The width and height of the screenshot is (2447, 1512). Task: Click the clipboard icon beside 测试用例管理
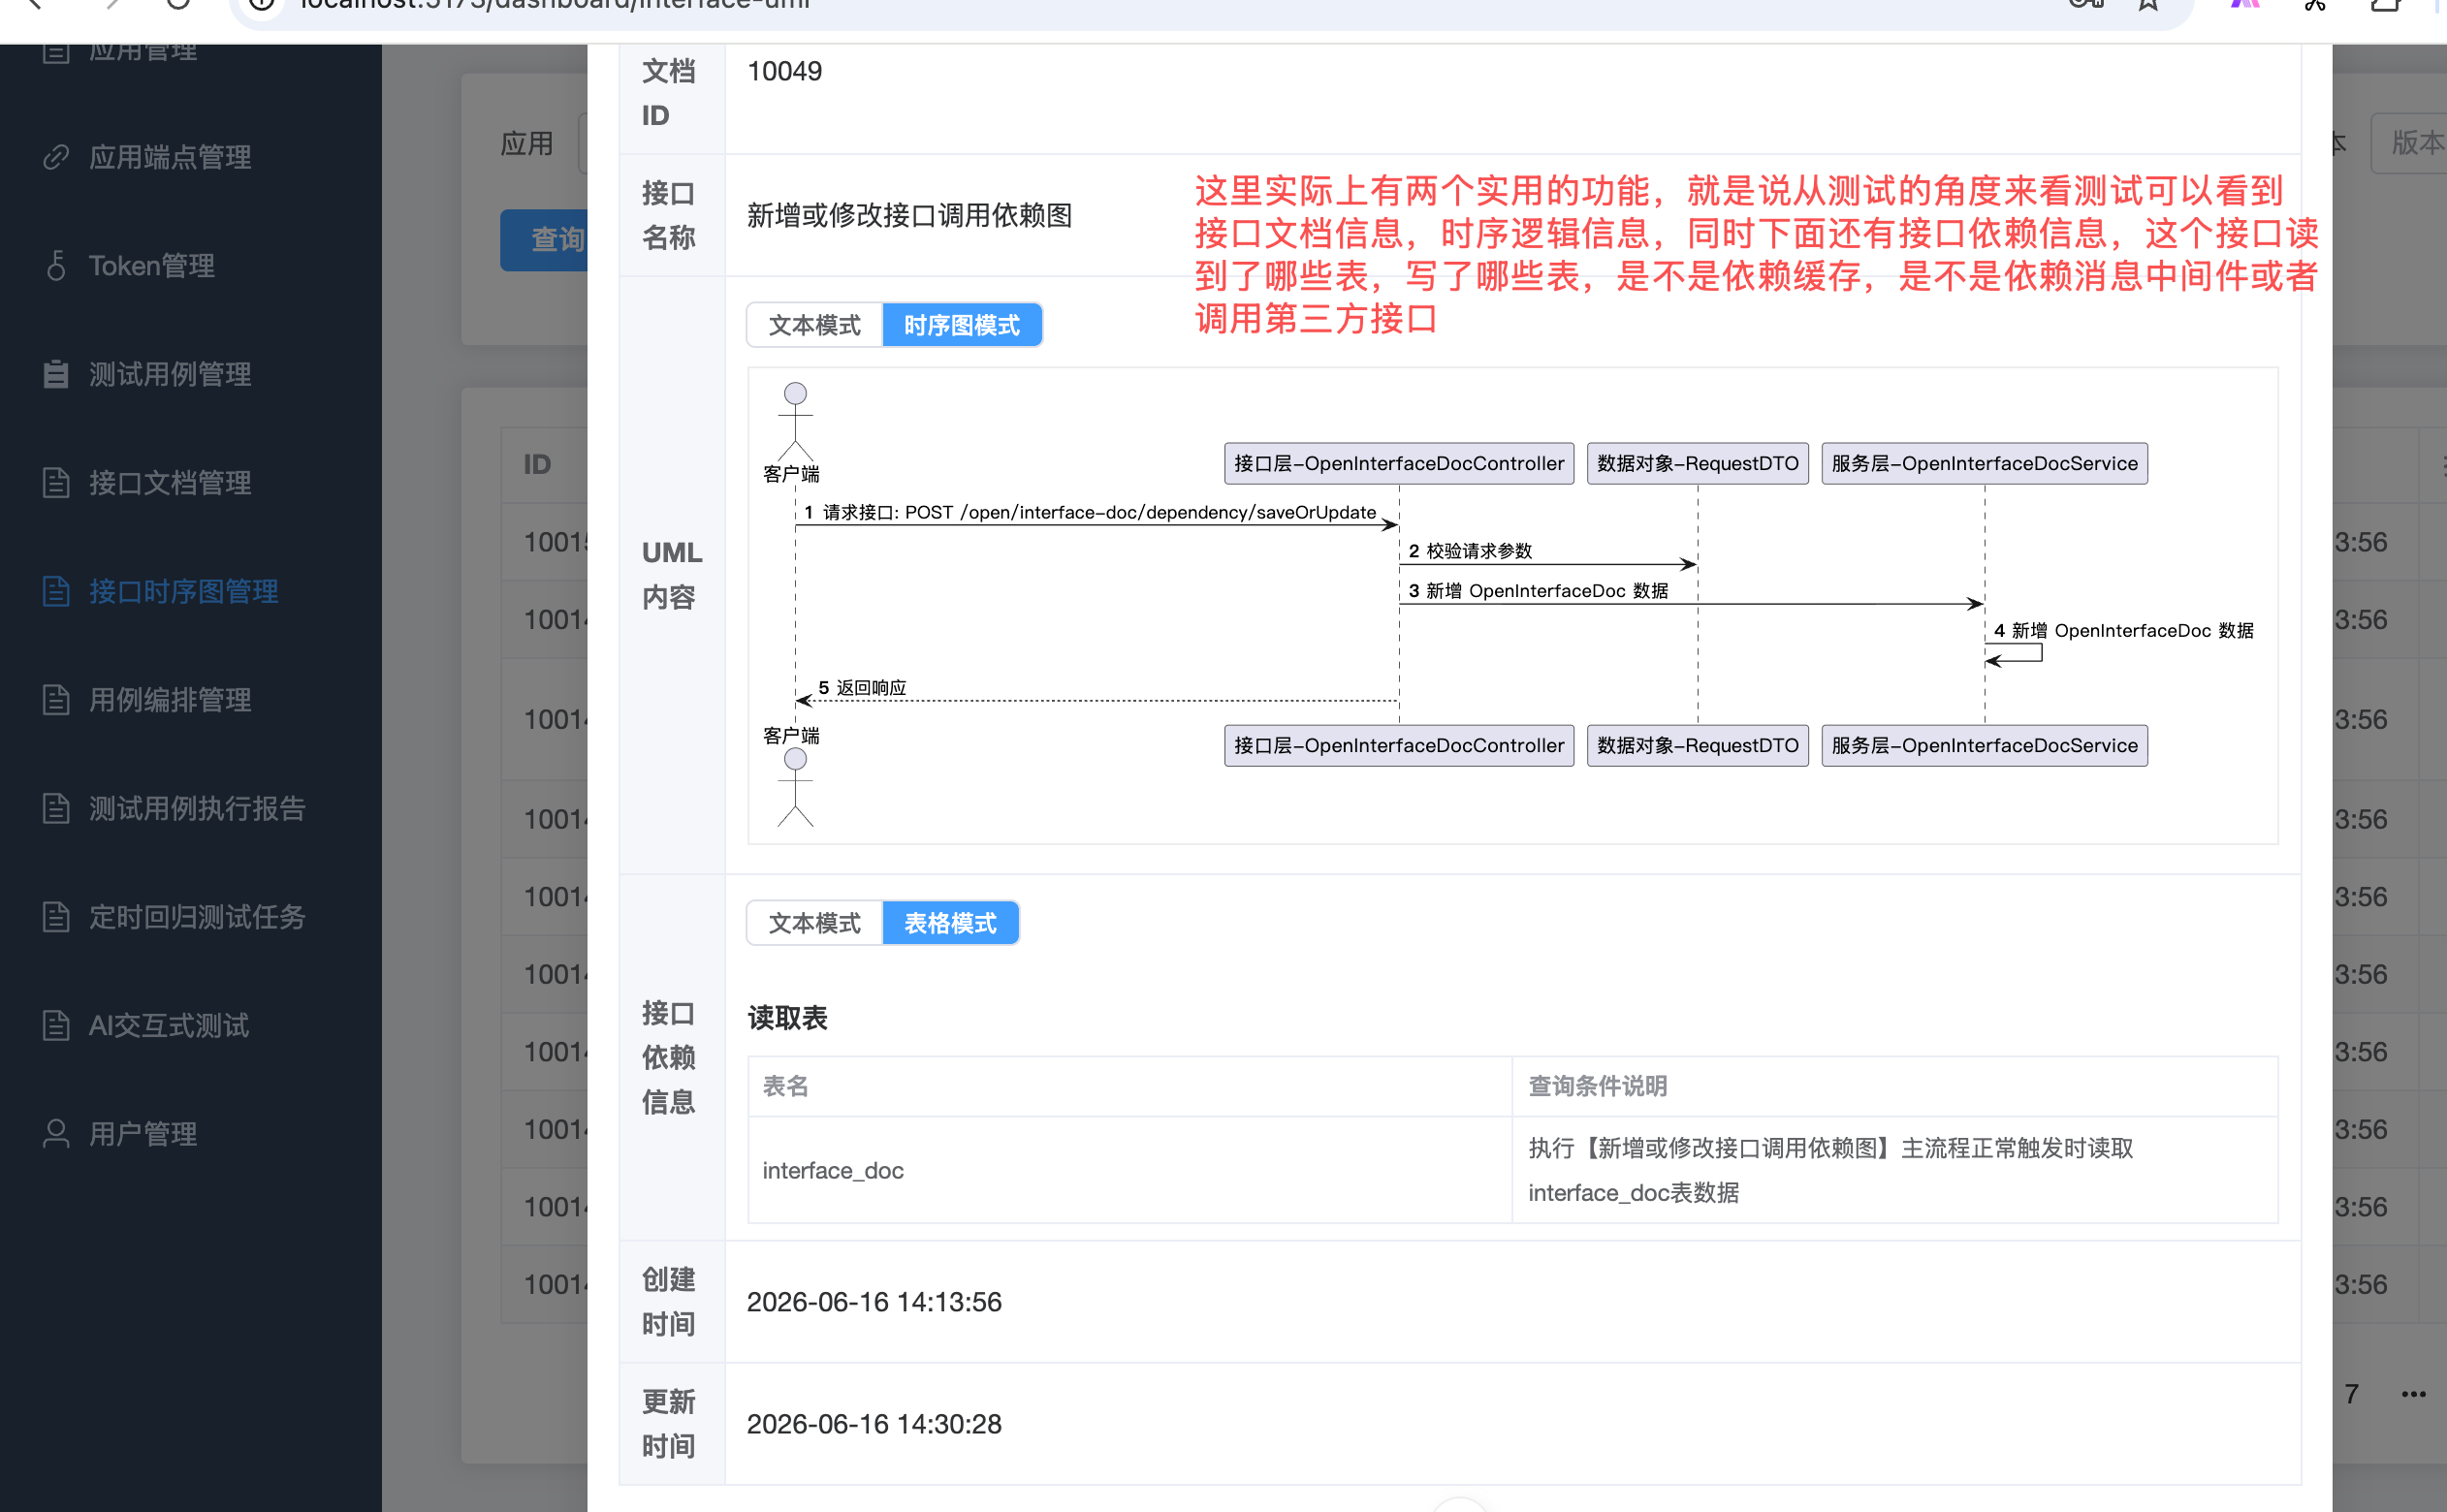coord(56,374)
